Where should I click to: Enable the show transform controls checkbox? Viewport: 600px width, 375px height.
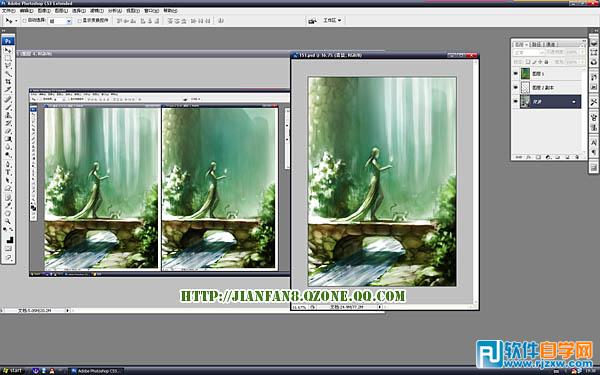coord(80,21)
